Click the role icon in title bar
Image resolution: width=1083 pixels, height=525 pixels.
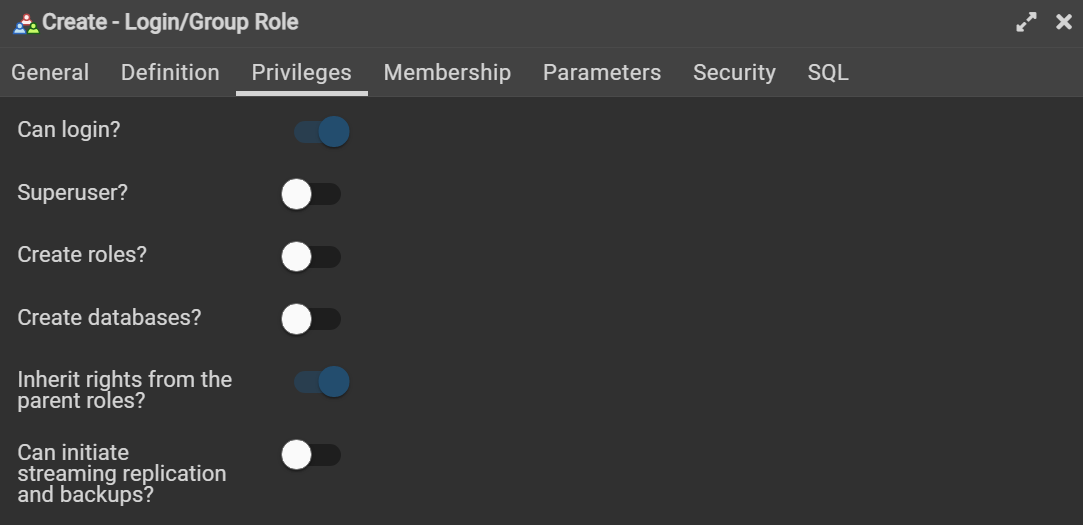tap(25, 23)
